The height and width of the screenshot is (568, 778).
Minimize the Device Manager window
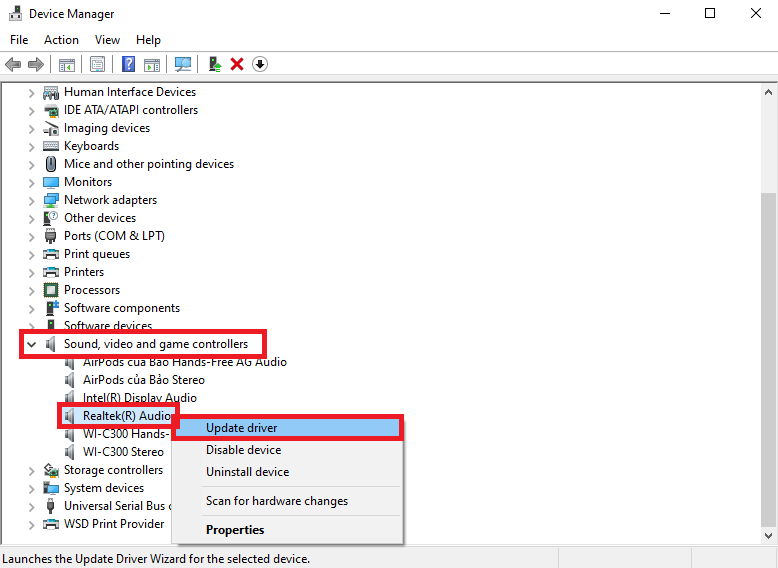(665, 13)
